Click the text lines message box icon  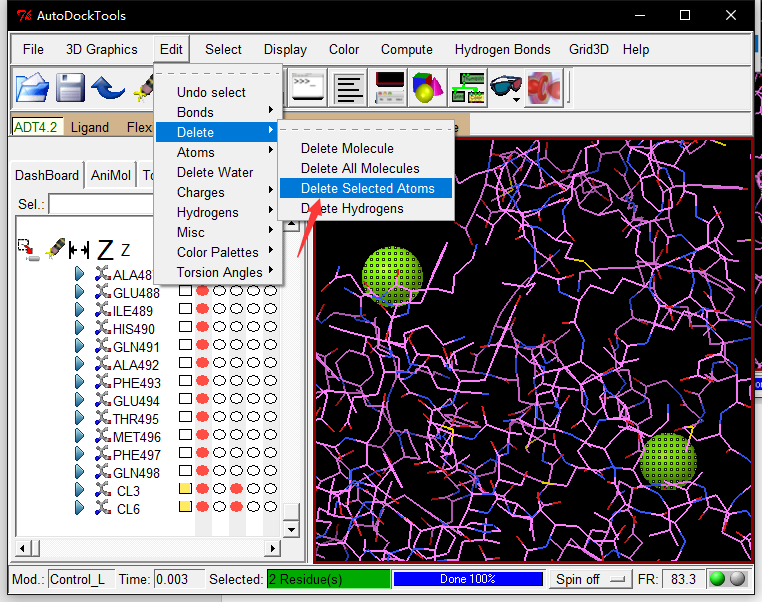pos(348,88)
